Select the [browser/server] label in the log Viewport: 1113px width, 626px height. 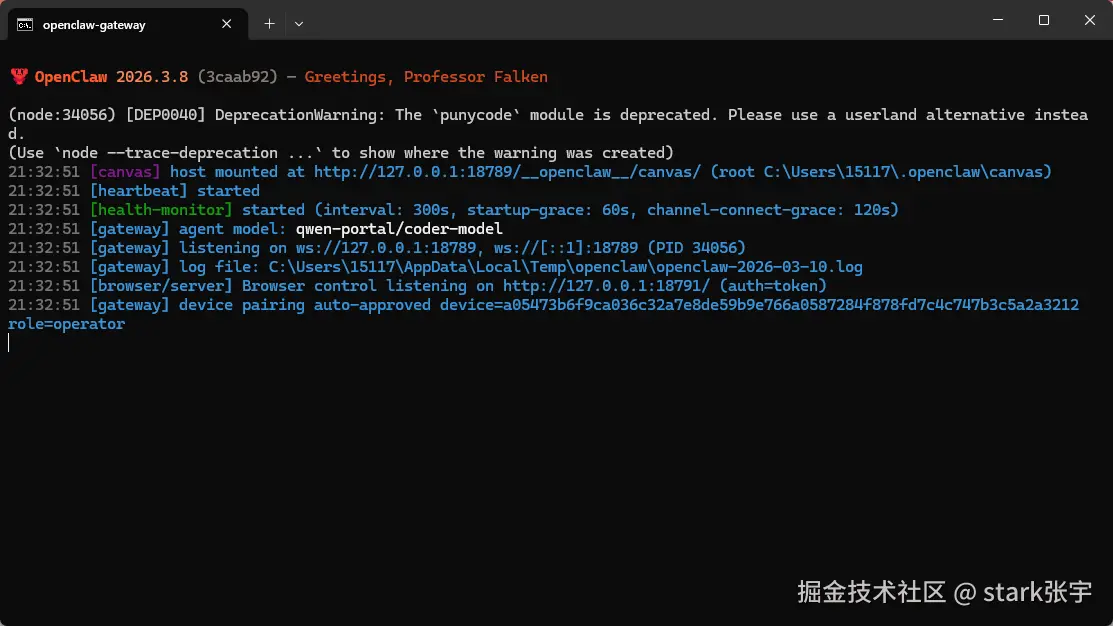(161, 285)
